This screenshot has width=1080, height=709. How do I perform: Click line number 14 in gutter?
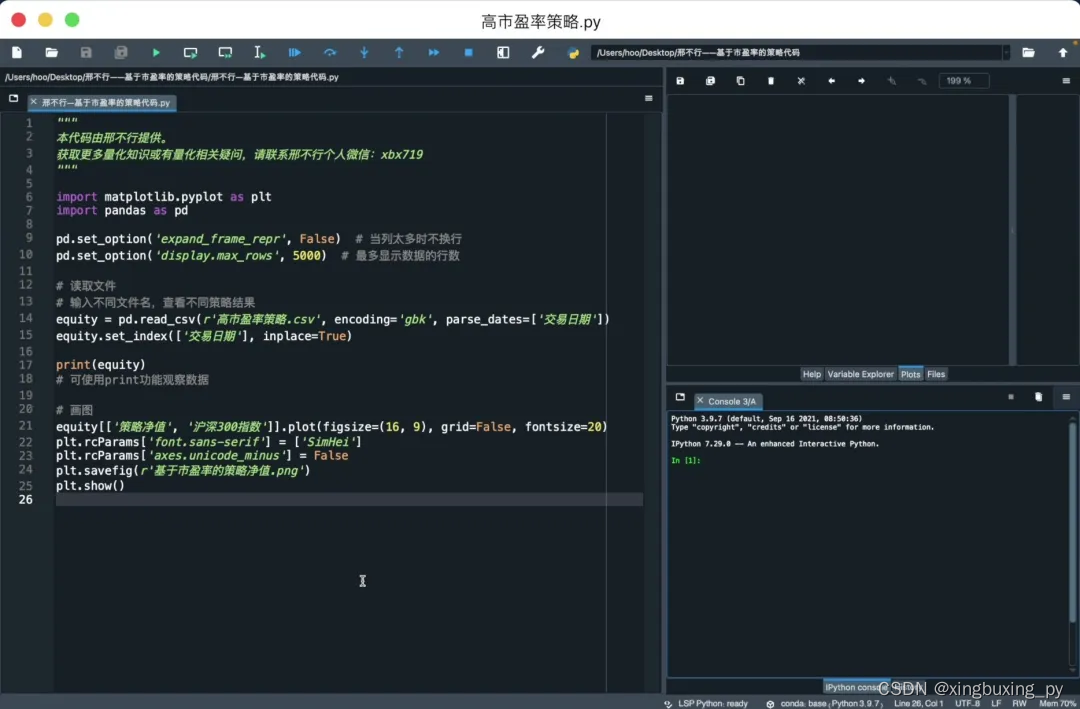tap(25, 318)
